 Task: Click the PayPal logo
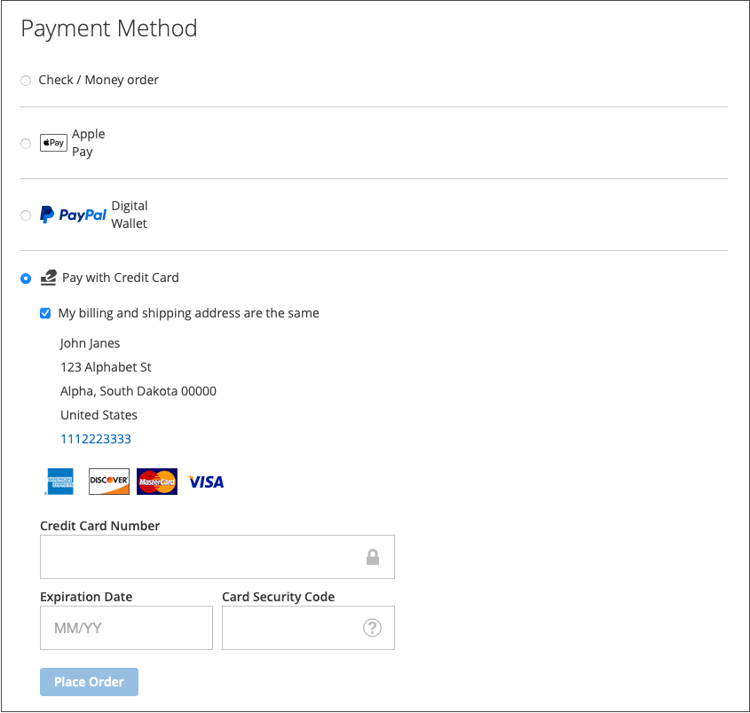73,215
